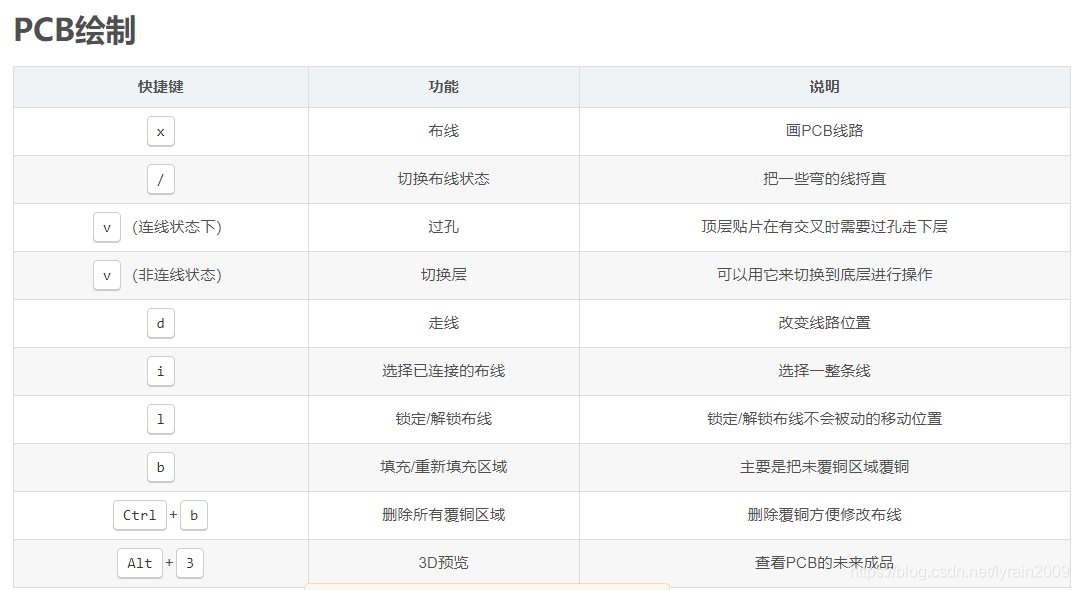
Task: Click the 'Alt' key badge
Action: [x=140, y=563]
